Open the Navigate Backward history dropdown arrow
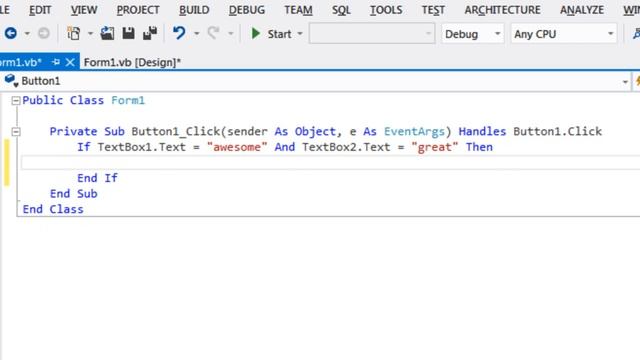The height and width of the screenshot is (360, 640). 27,34
